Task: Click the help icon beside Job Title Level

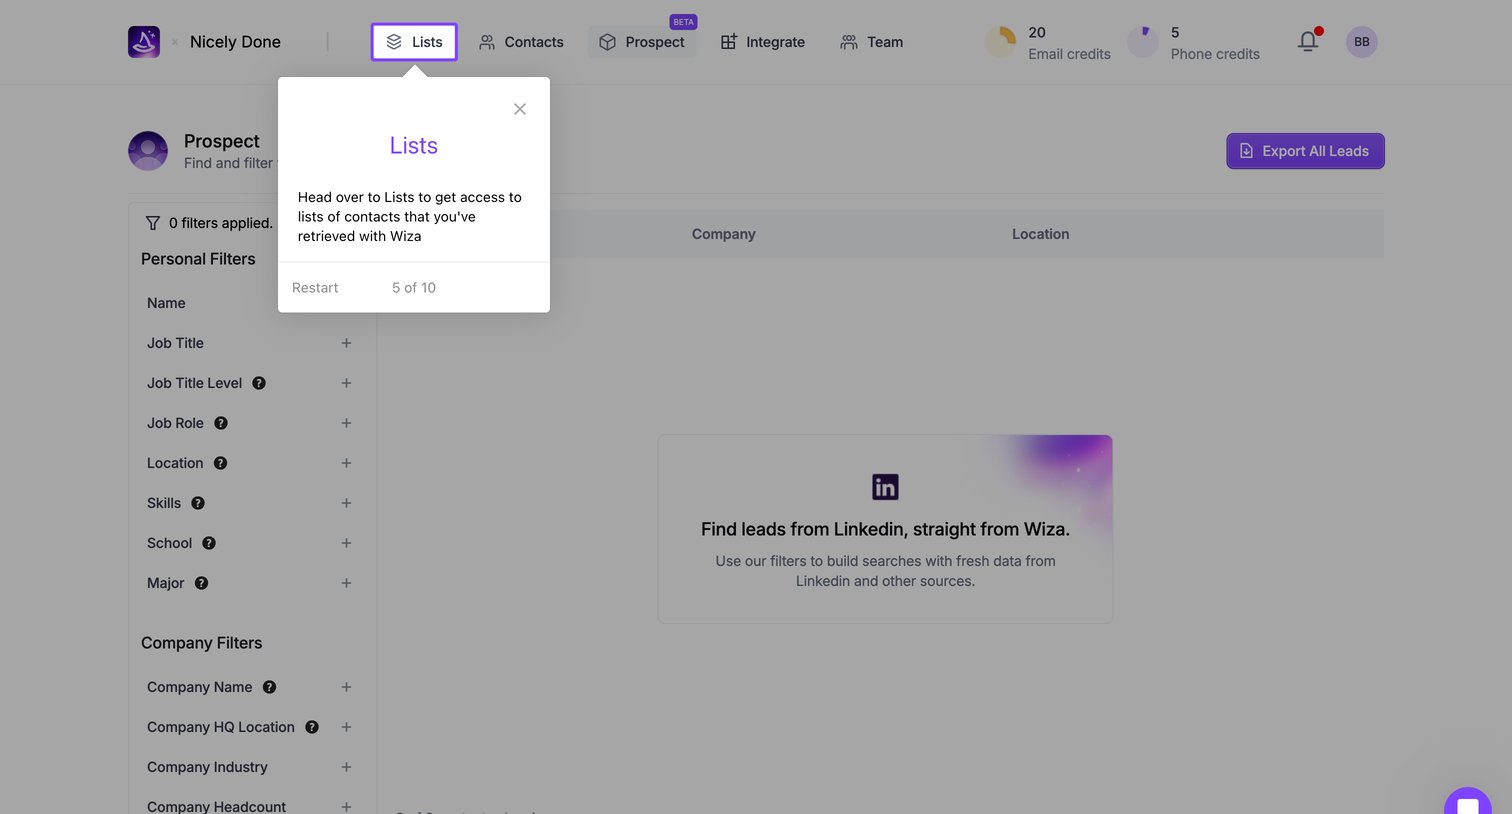Action: coord(259,383)
